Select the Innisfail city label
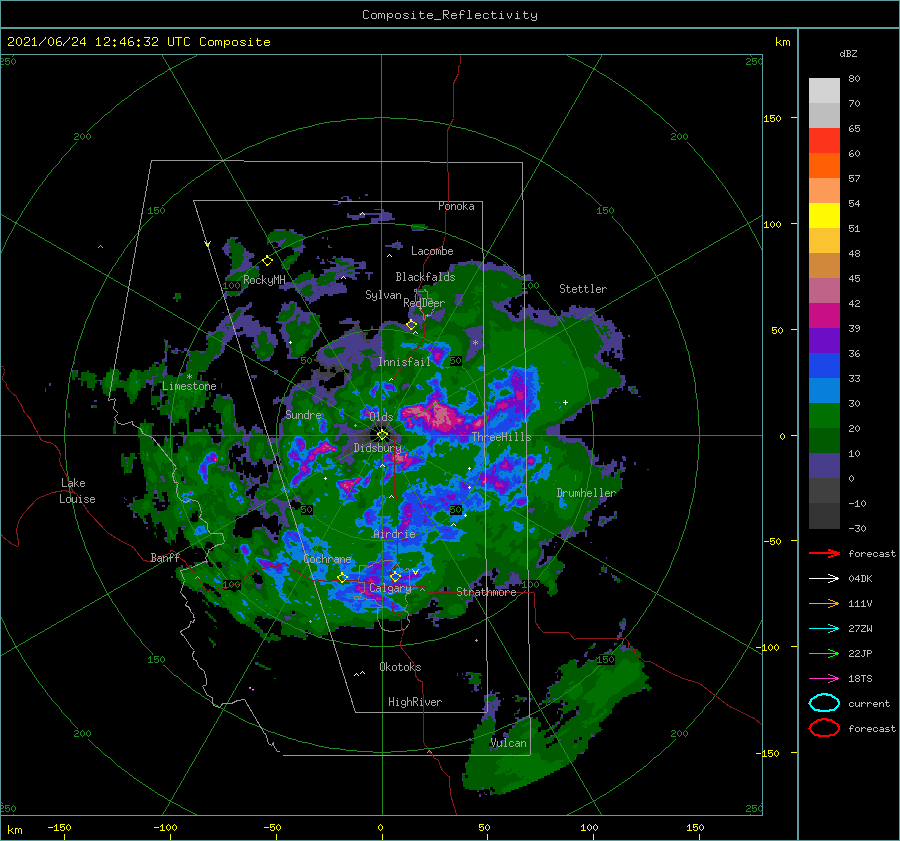The height and width of the screenshot is (841, 900). click(x=404, y=362)
